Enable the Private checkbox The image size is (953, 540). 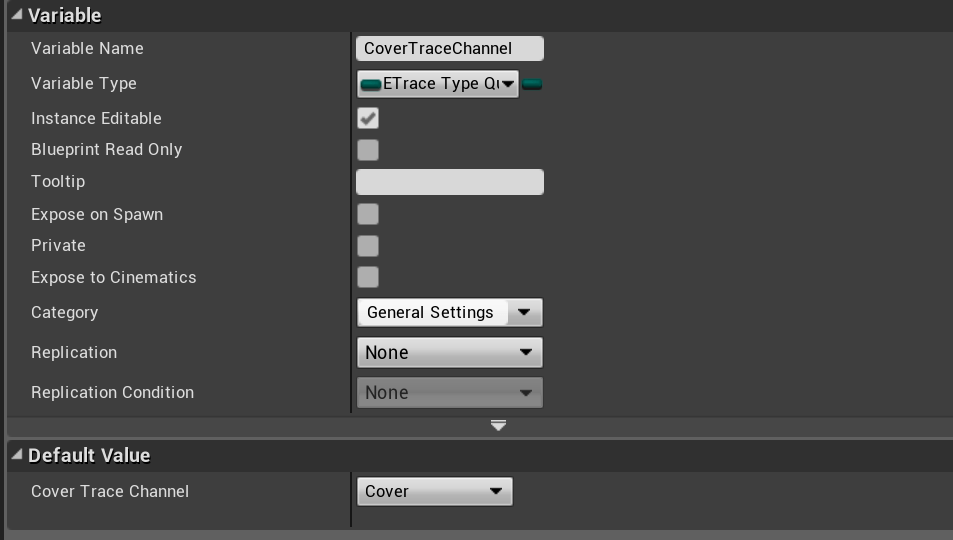(x=368, y=246)
